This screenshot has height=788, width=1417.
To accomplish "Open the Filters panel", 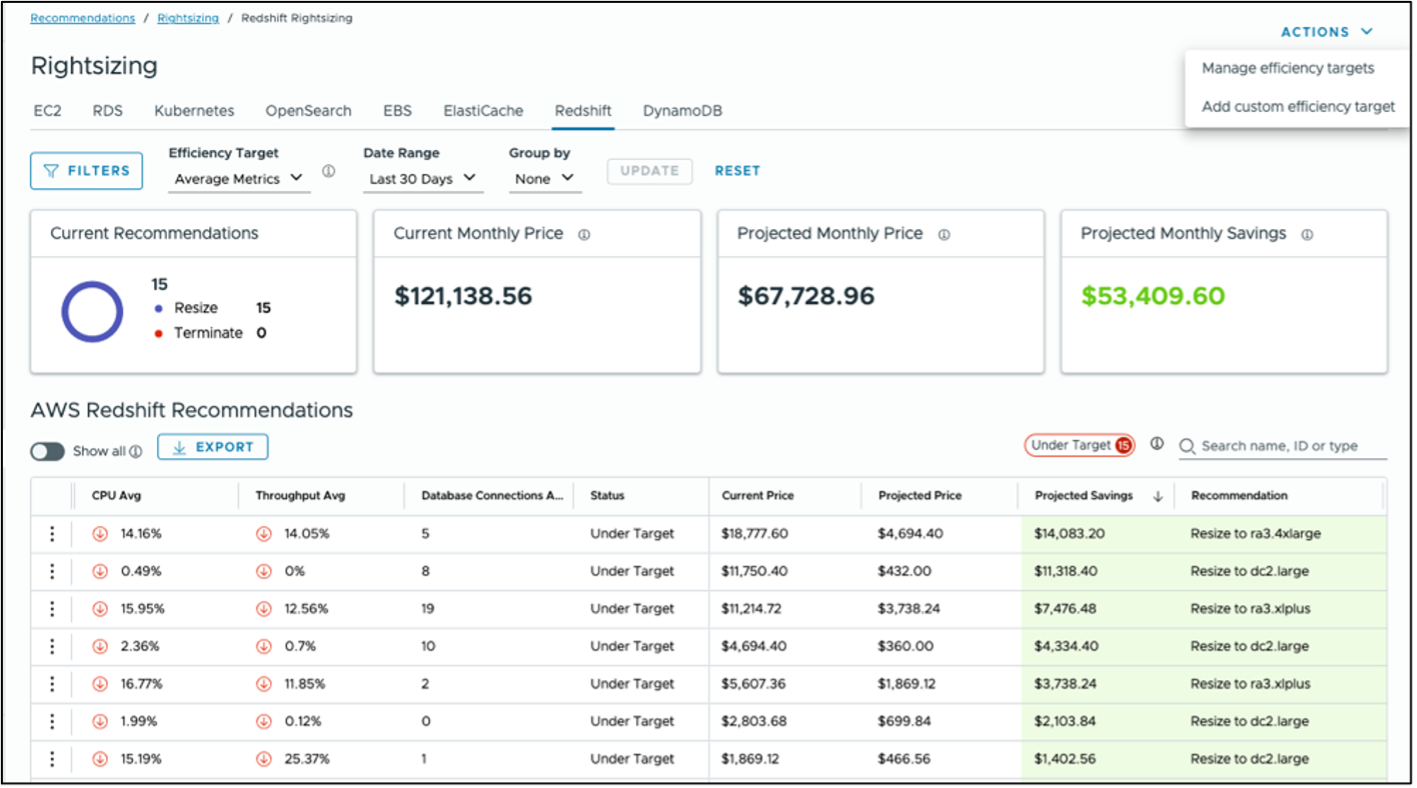I will [87, 171].
